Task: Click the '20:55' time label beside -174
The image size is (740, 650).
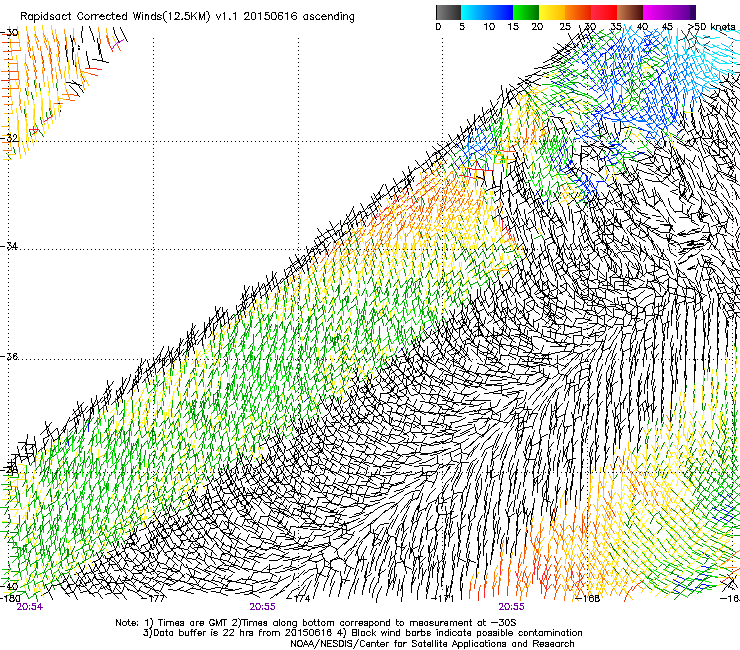Action: [x=262, y=607]
